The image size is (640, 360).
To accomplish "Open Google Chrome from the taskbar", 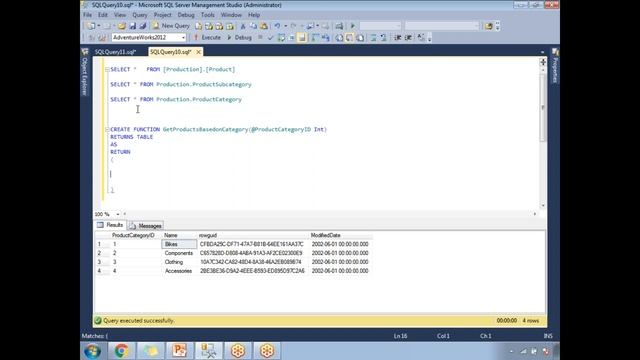I will point(121,351).
